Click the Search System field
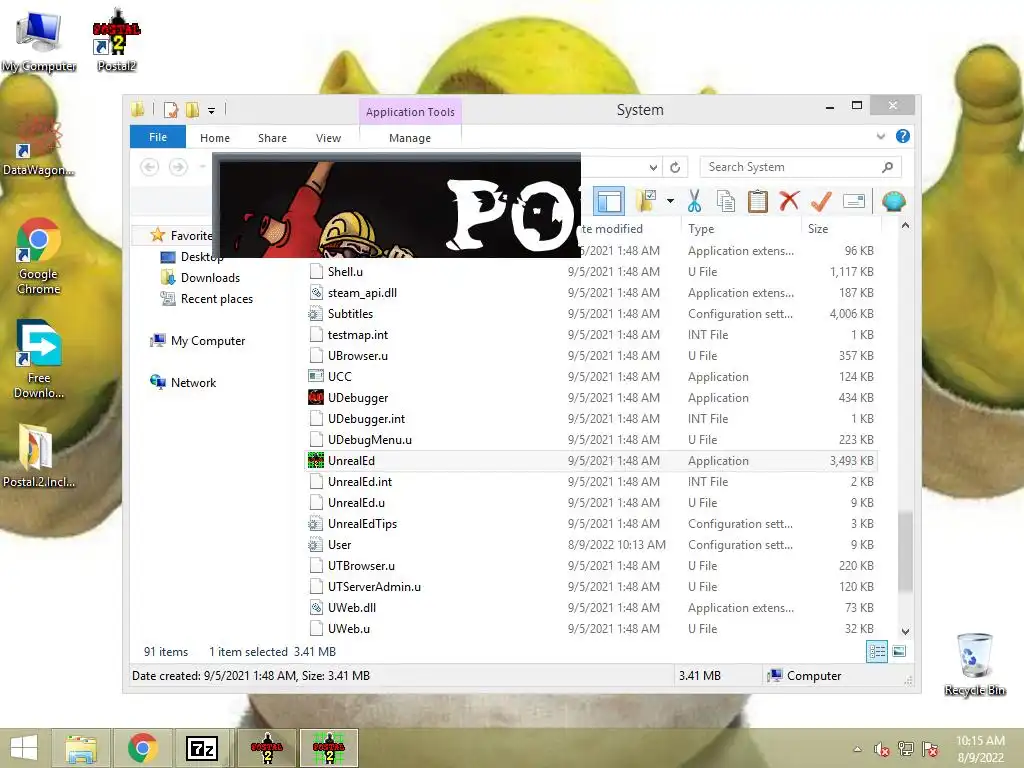1024x768 pixels. tap(801, 167)
